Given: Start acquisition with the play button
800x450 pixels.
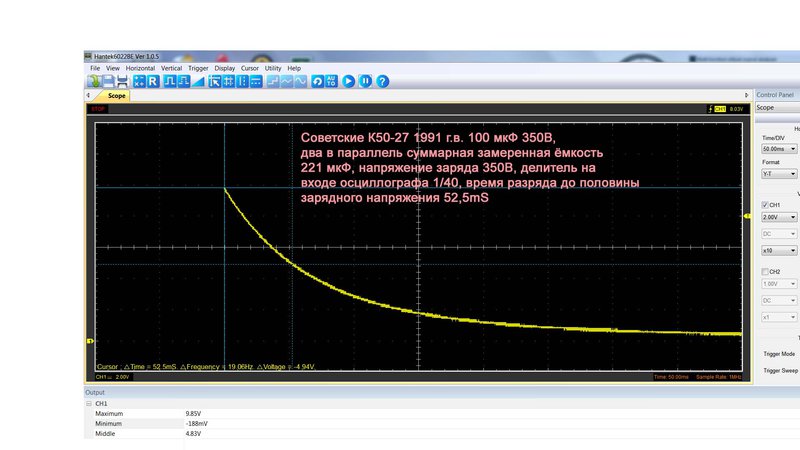Looking at the screenshot, I should pos(348,81).
